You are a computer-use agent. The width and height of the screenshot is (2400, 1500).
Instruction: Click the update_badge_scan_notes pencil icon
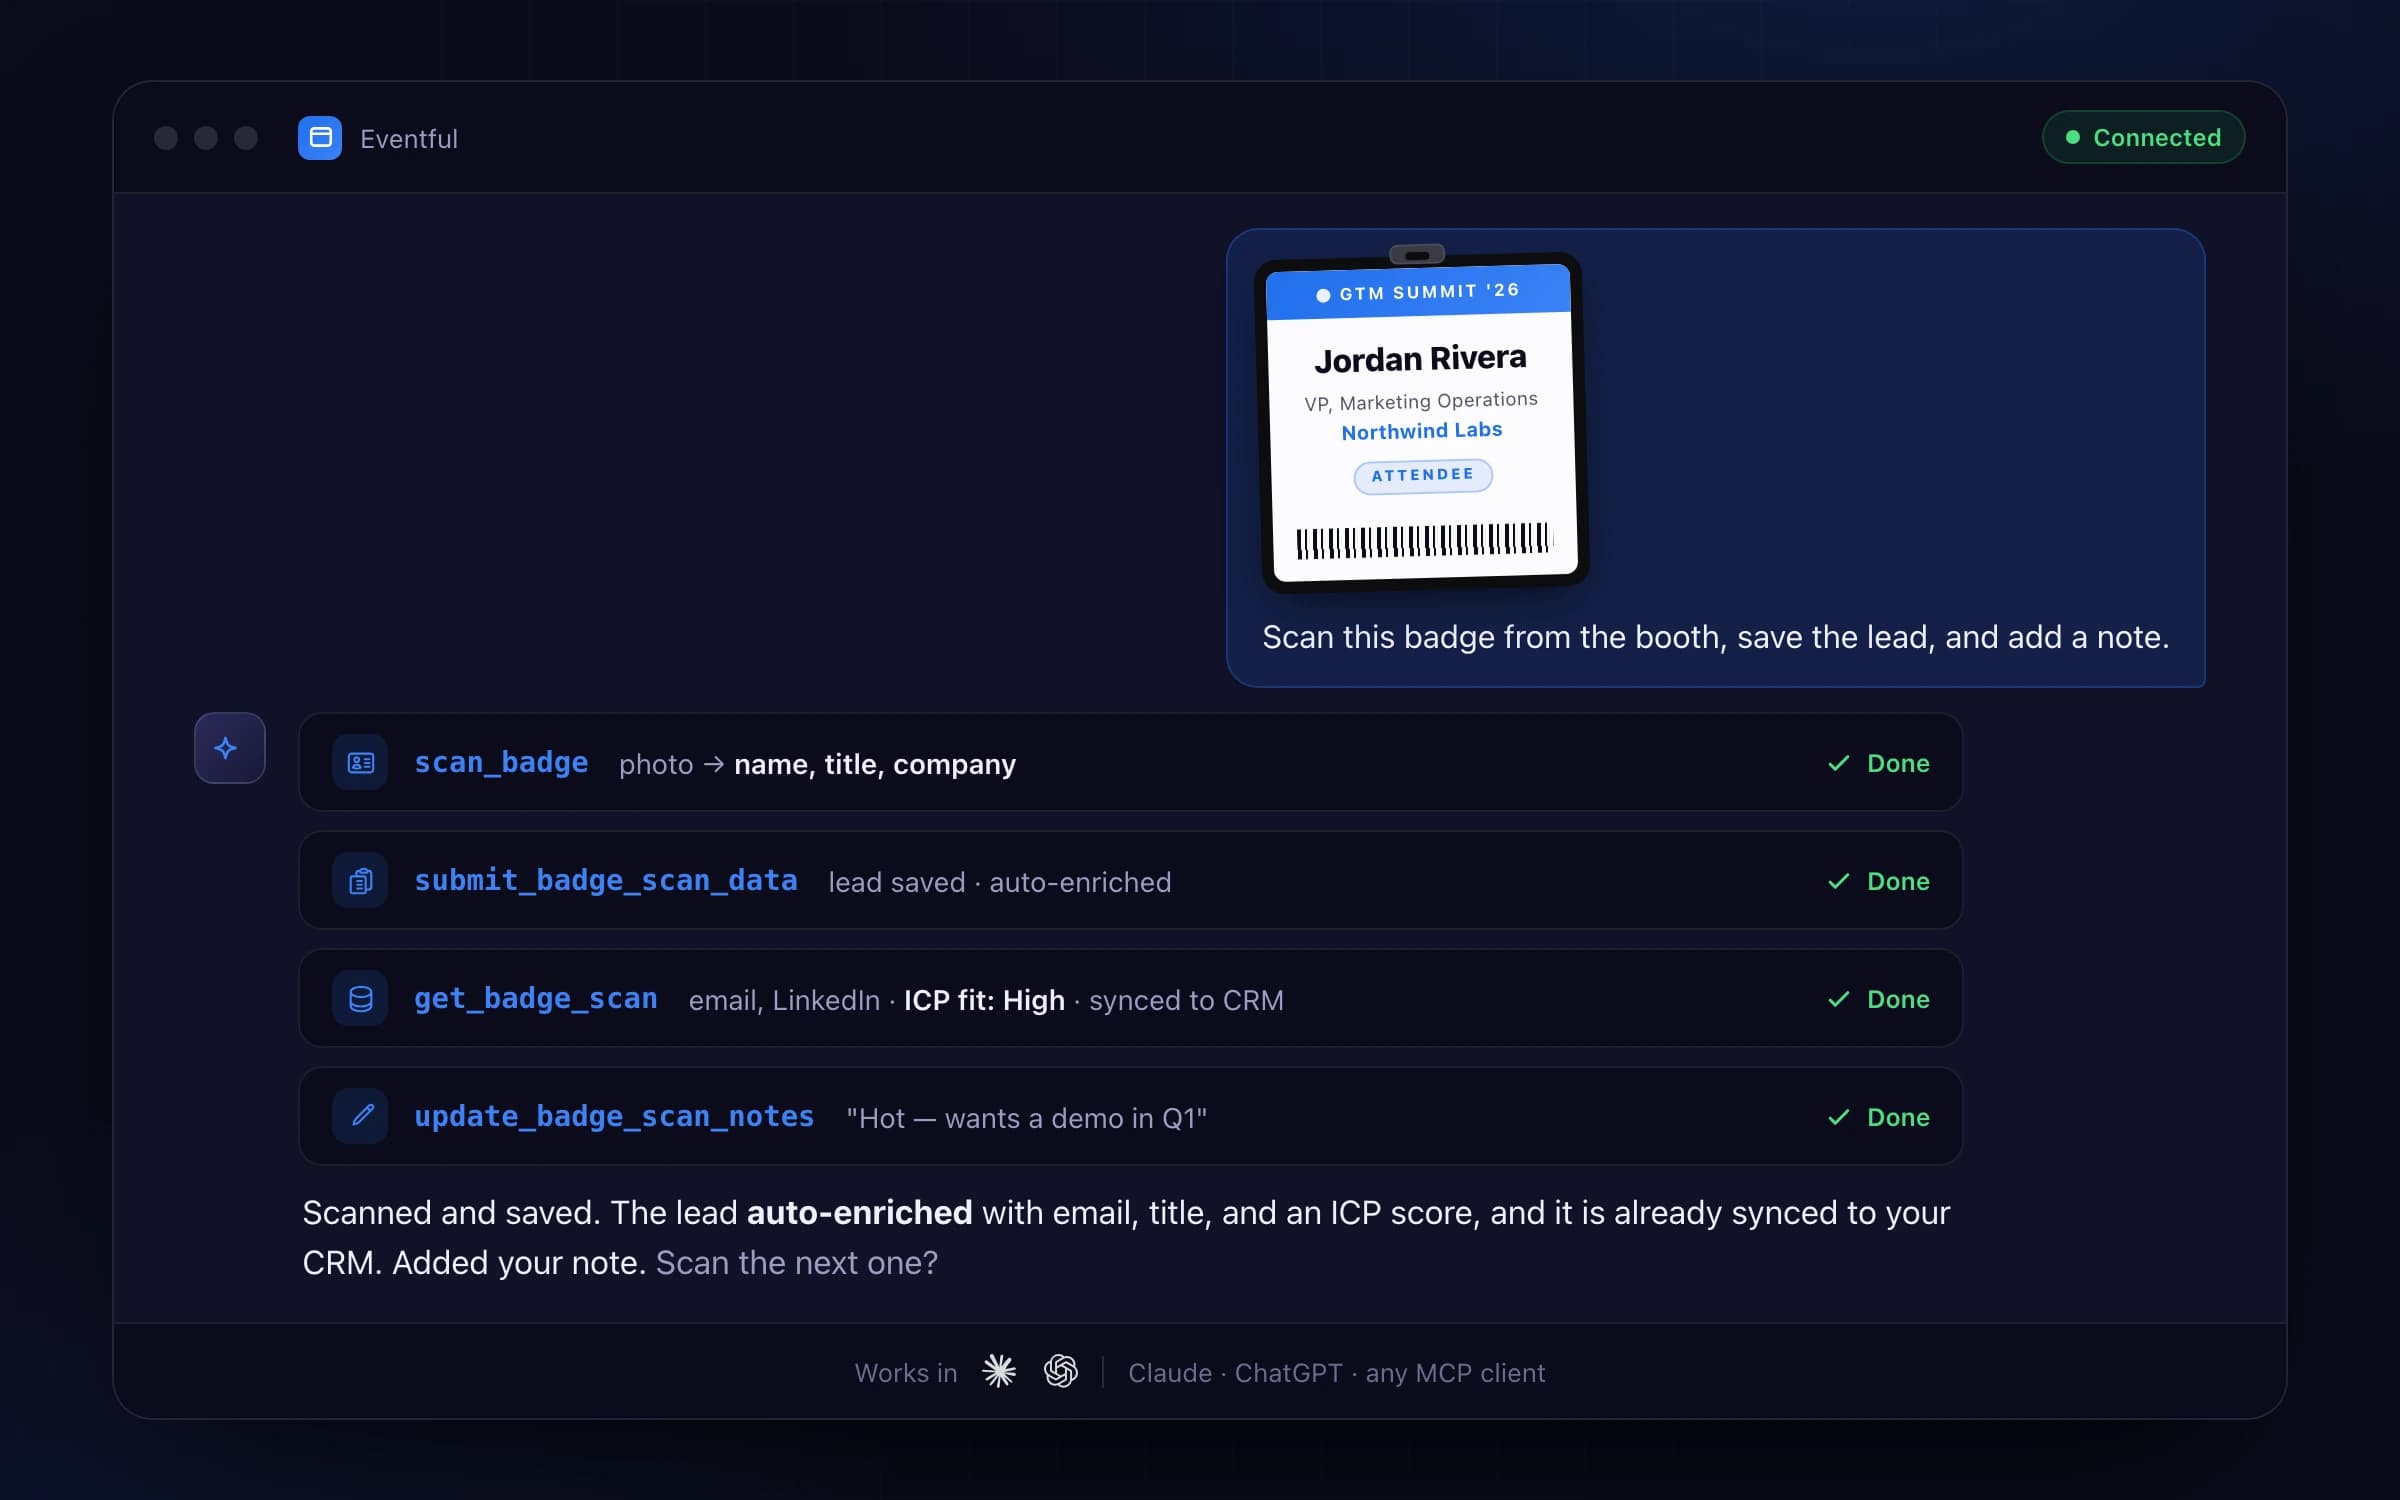pos(360,1116)
